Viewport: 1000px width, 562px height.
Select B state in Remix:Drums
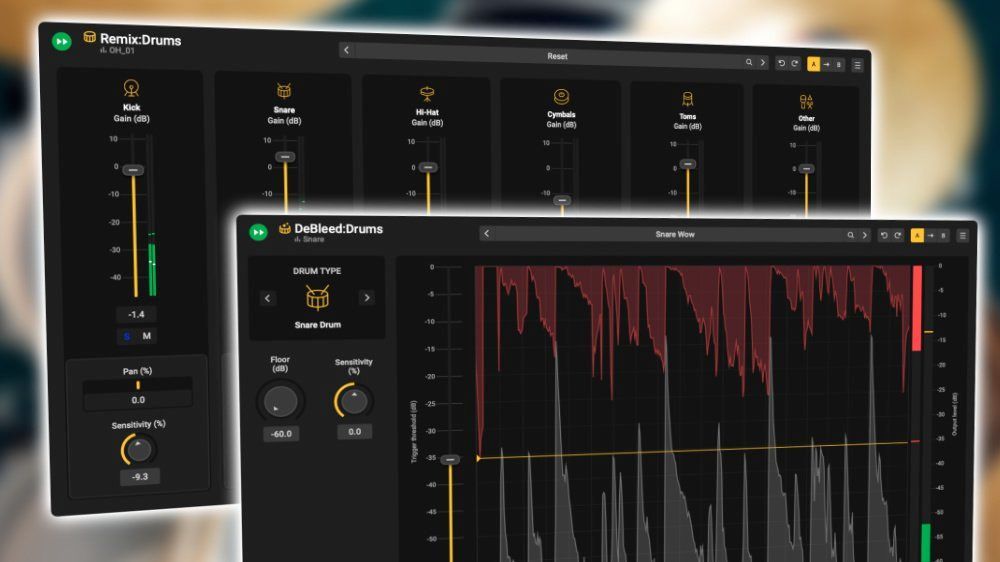(839, 64)
